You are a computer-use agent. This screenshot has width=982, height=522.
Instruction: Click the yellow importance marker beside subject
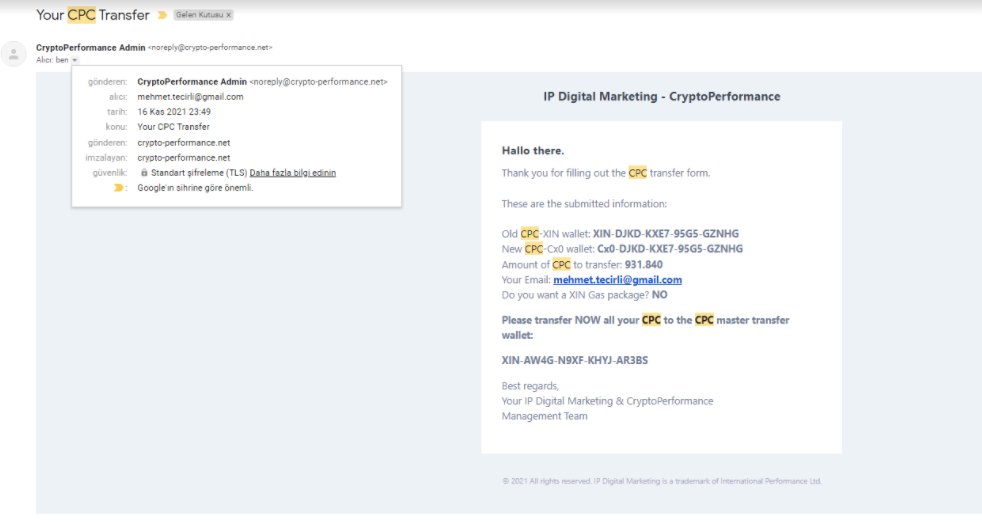pos(163,15)
